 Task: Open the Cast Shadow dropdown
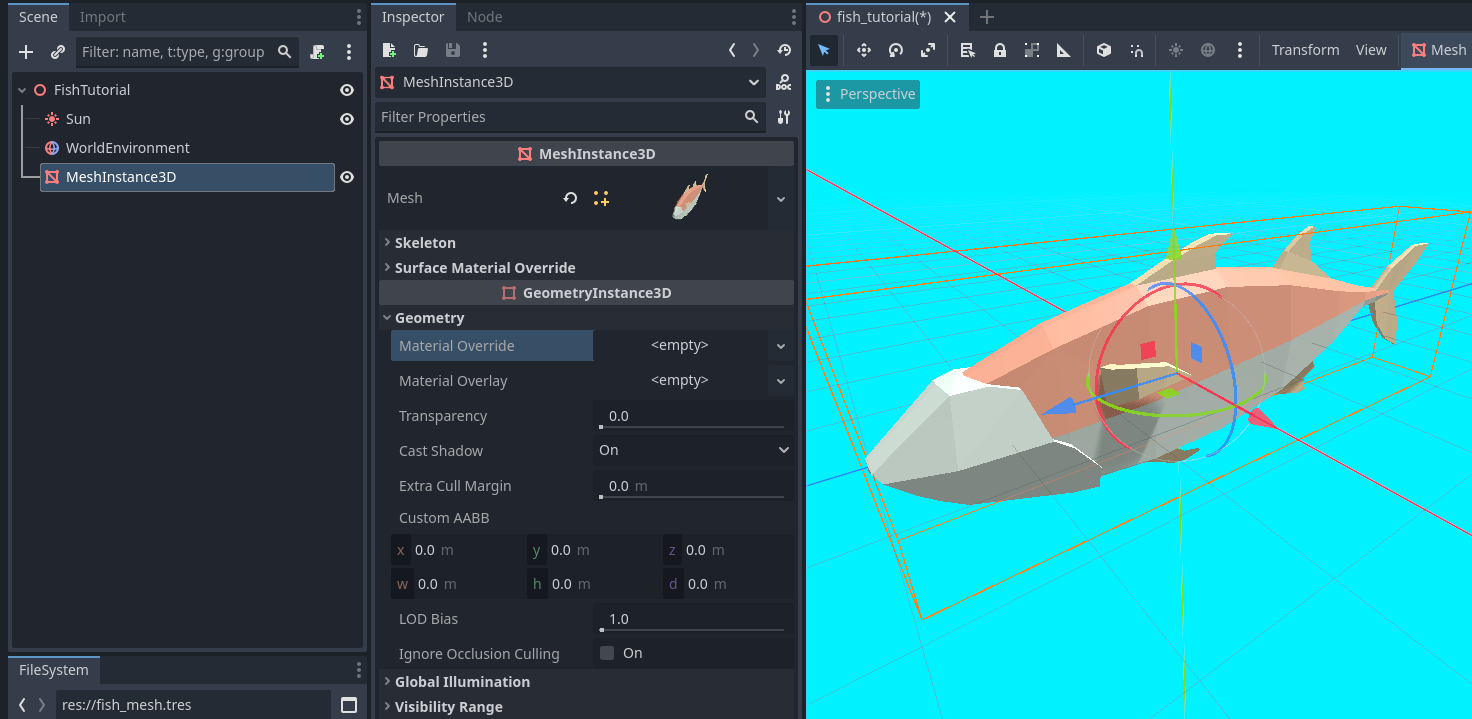693,451
